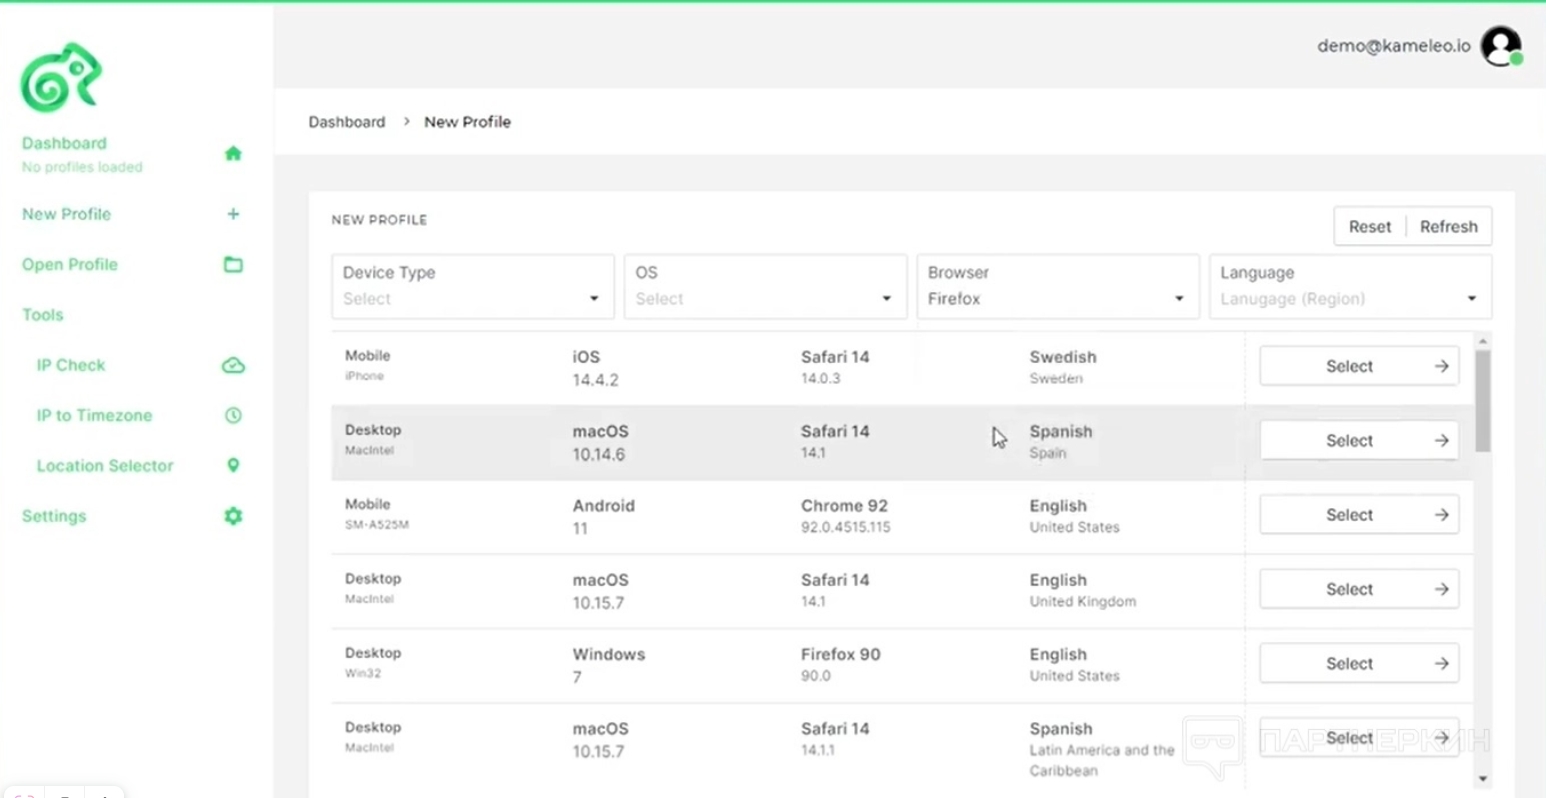Click the demo@kameleo.io account email

[x=1394, y=46]
